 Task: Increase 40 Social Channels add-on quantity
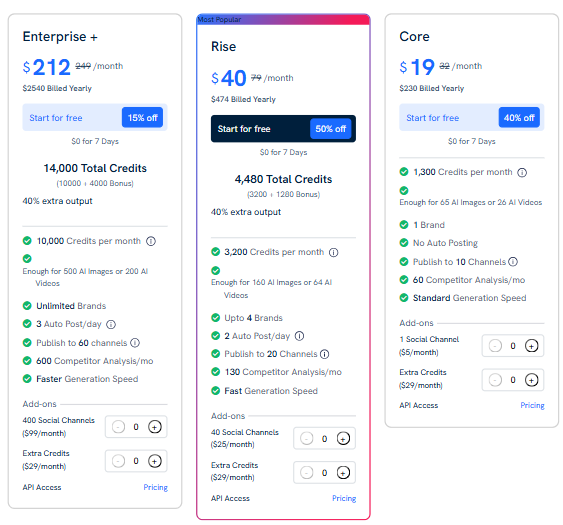click(343, 438)
